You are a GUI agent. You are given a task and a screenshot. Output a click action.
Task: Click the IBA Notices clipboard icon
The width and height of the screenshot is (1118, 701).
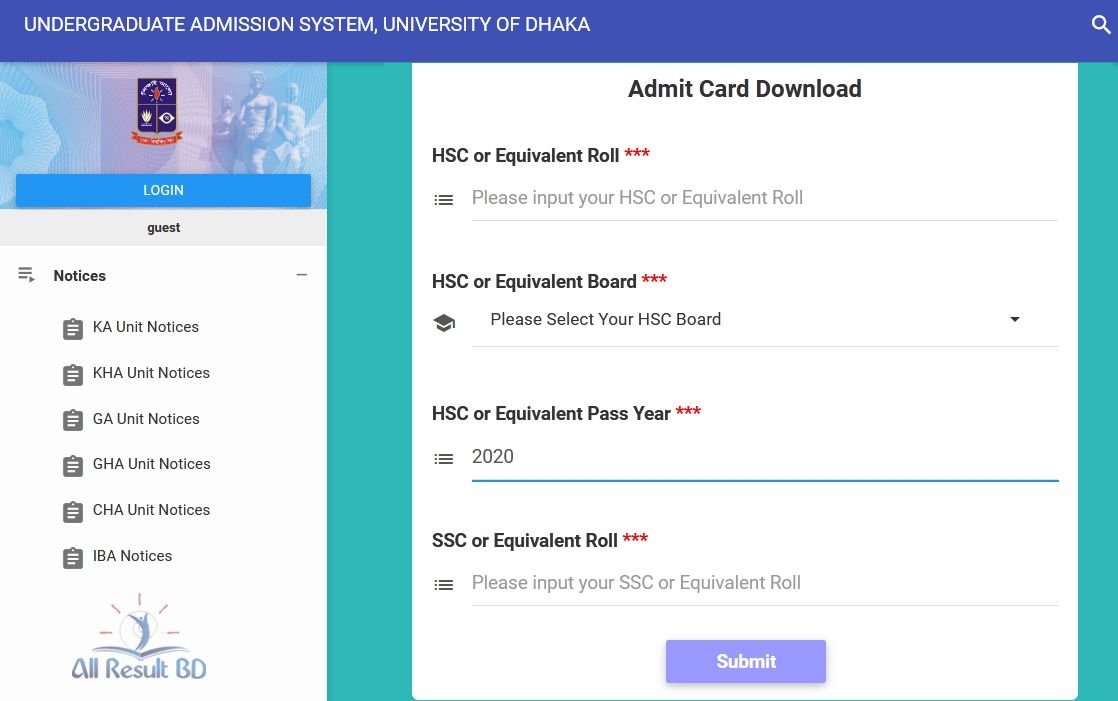(73, 558)
